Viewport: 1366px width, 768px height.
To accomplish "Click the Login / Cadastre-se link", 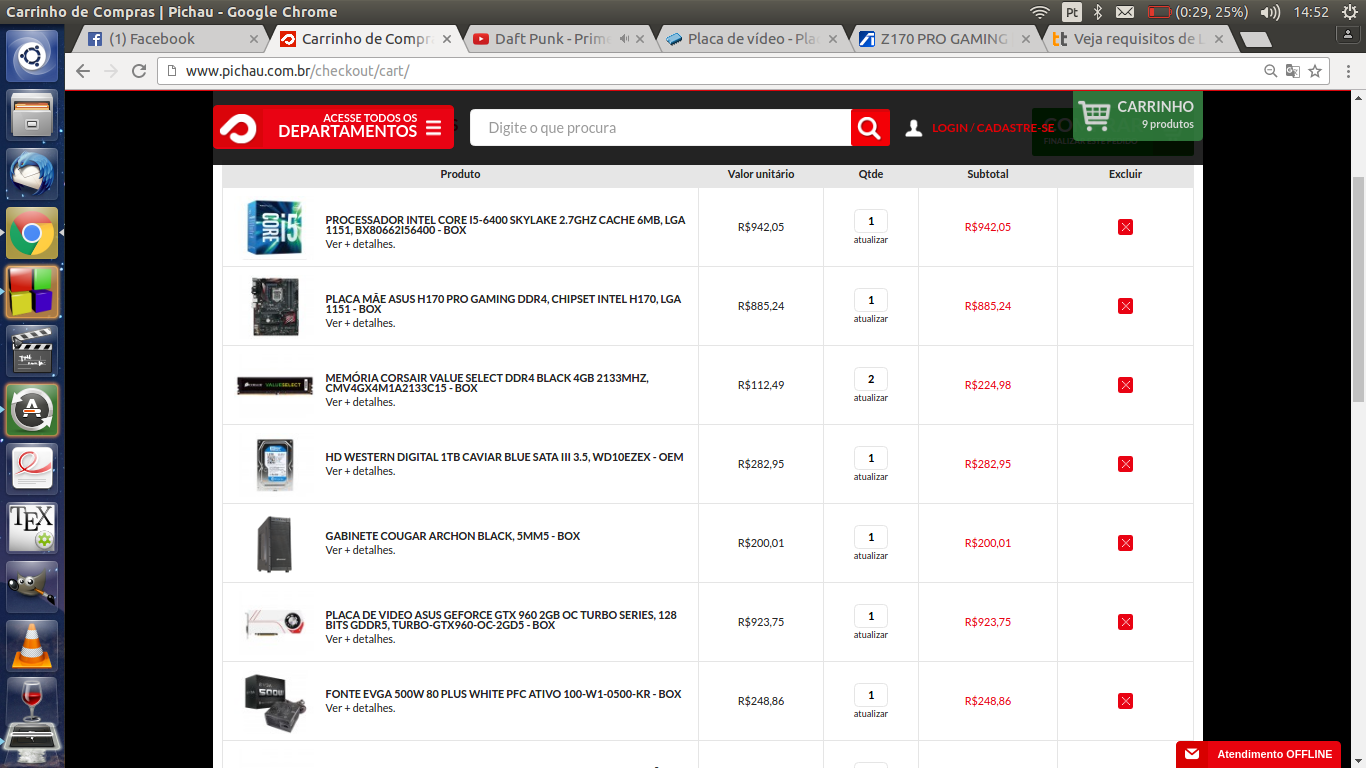I will click(993, 128).
